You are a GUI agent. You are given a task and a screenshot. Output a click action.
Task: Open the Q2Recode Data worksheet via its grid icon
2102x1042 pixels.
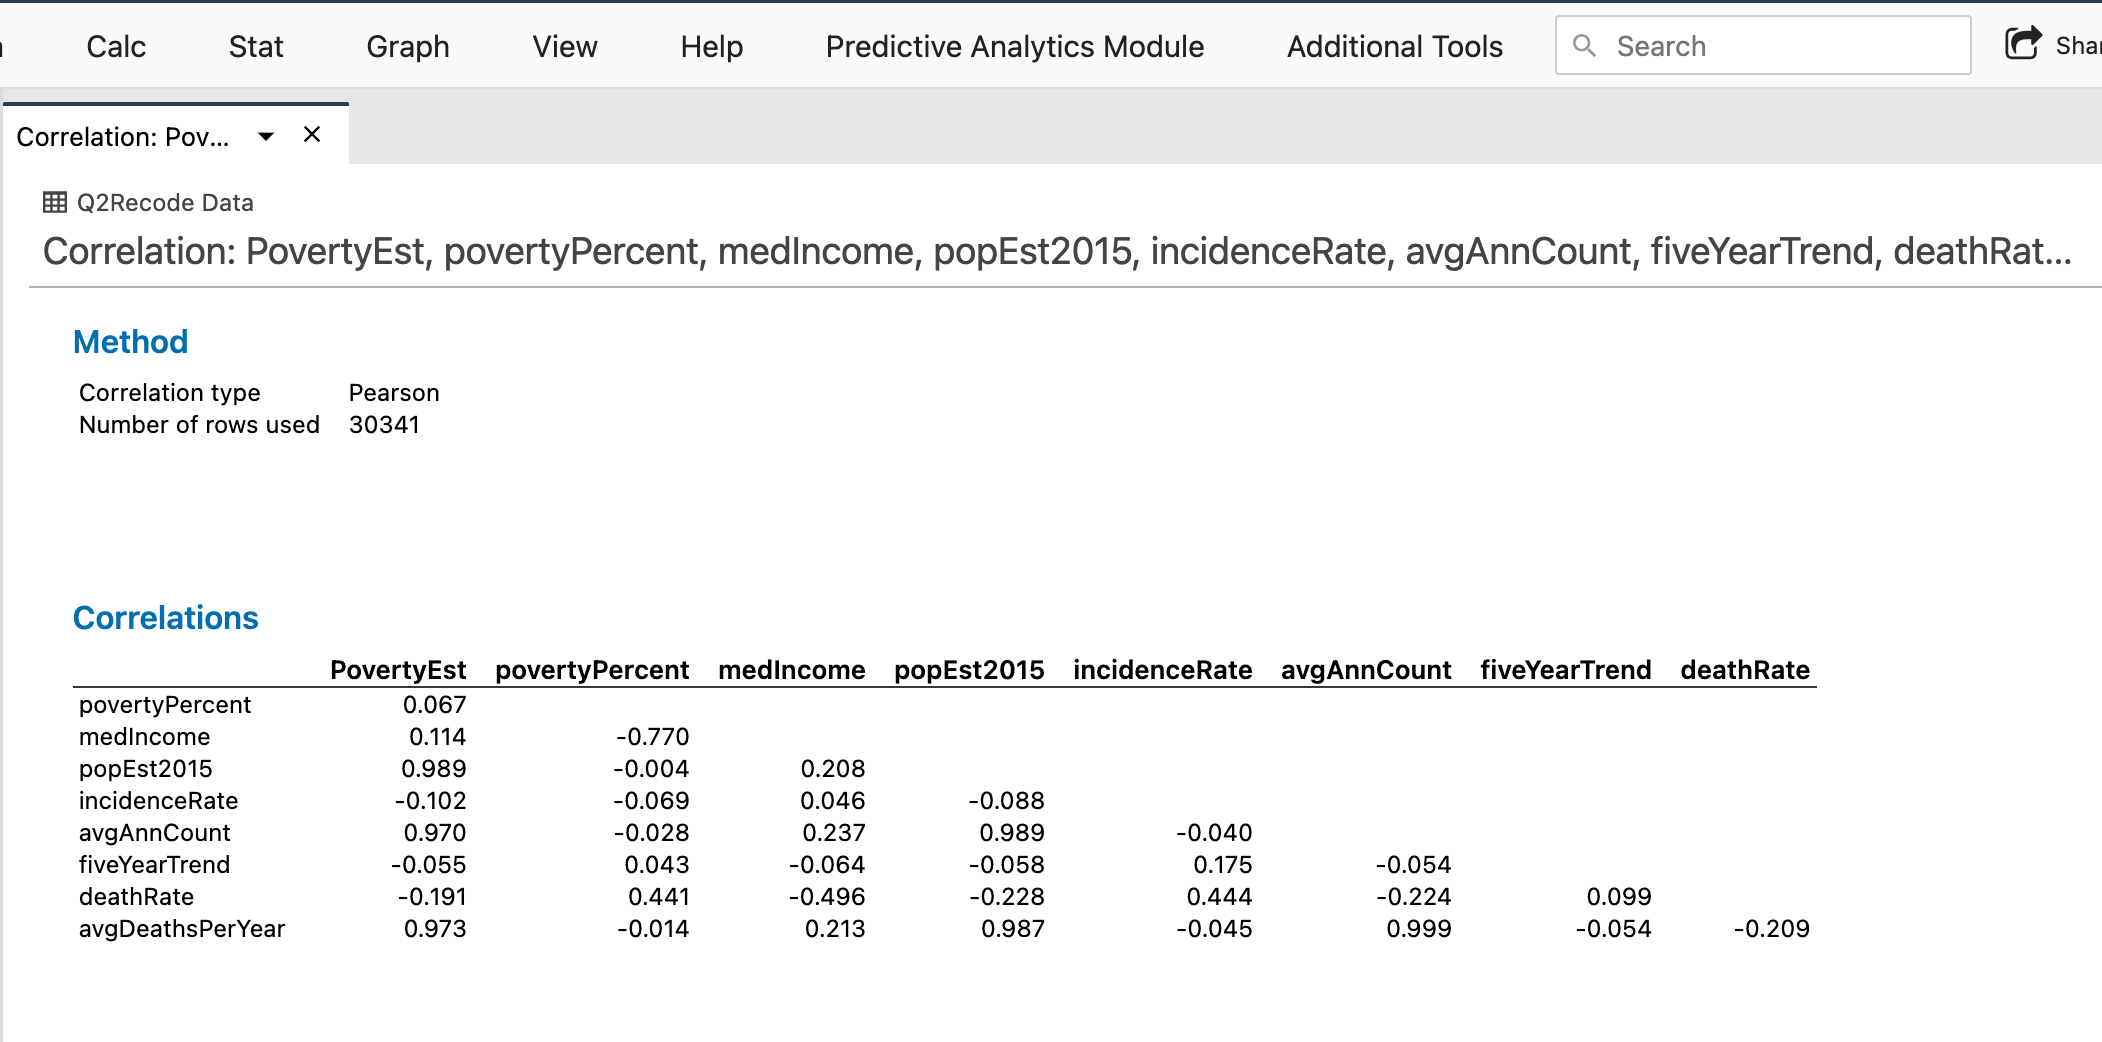click(53, 202)
